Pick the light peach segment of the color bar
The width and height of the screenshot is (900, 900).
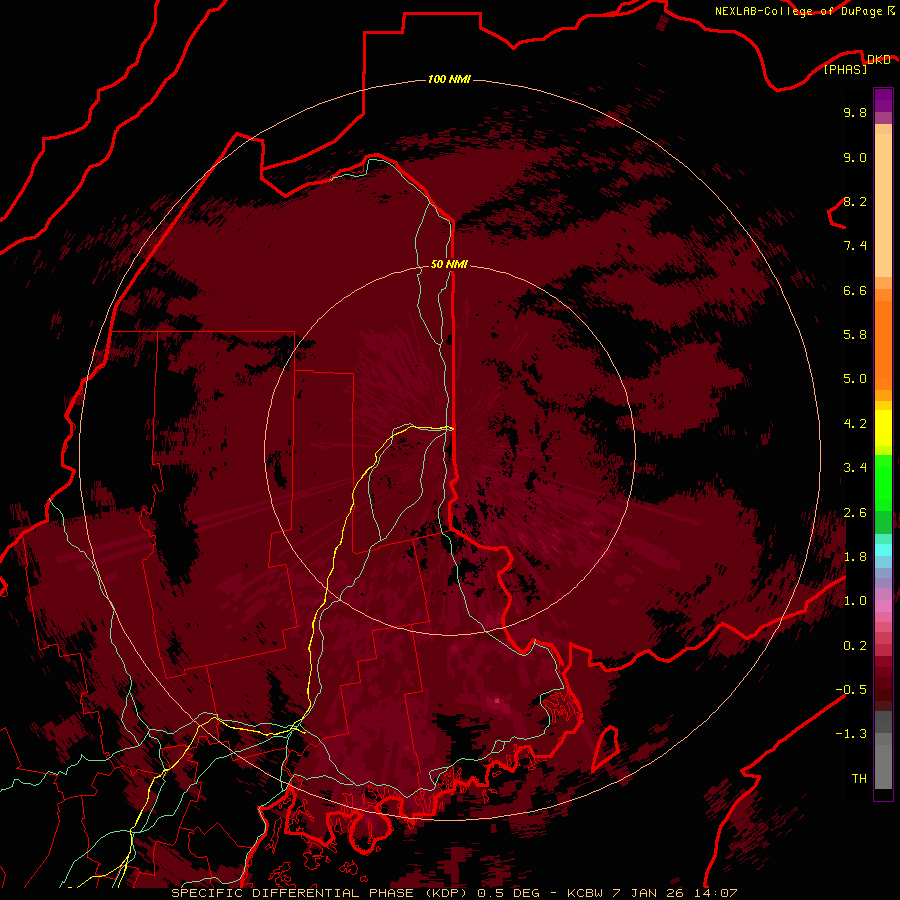pyautogui.click(x=883, y=207)
